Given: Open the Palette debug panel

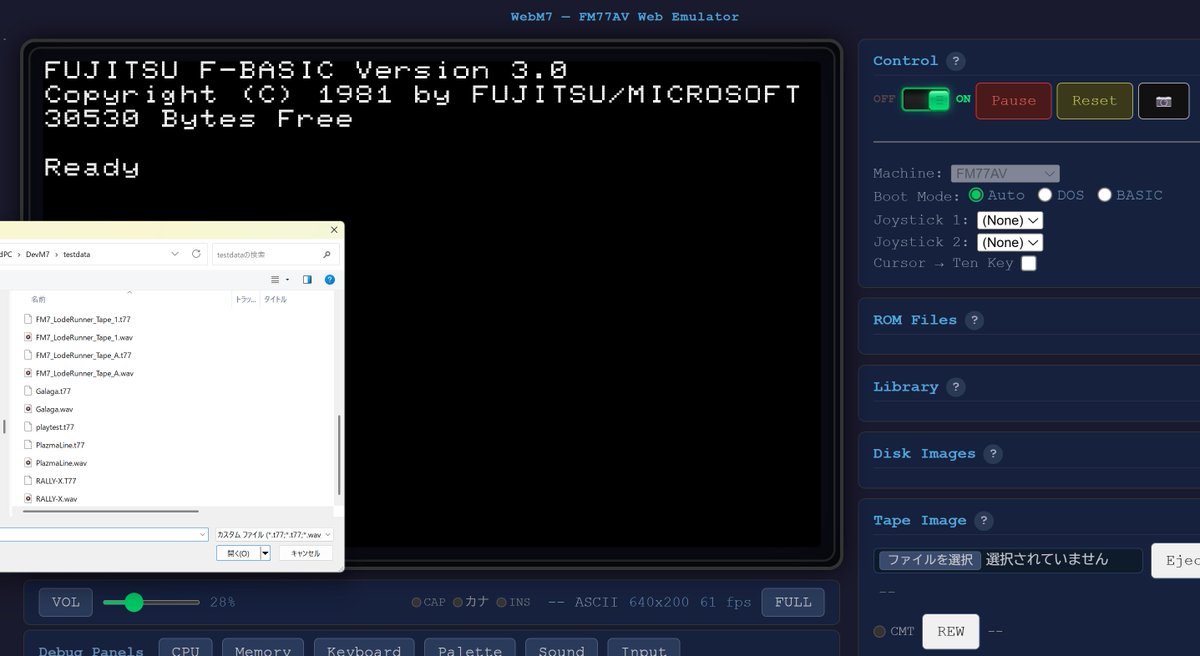Looking at the screenshot, I should 470,647.
